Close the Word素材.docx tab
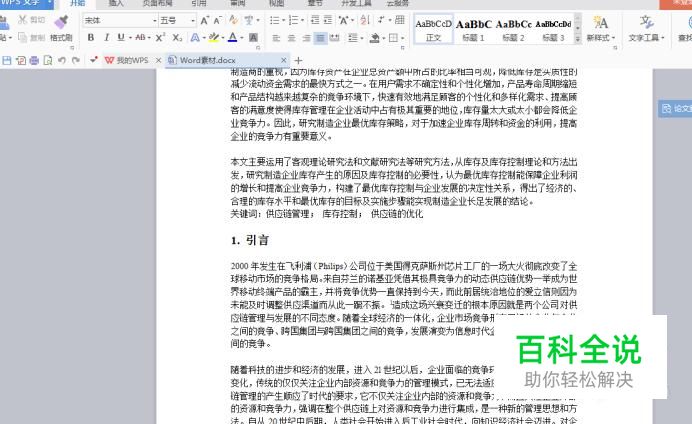 pos(284,60)
